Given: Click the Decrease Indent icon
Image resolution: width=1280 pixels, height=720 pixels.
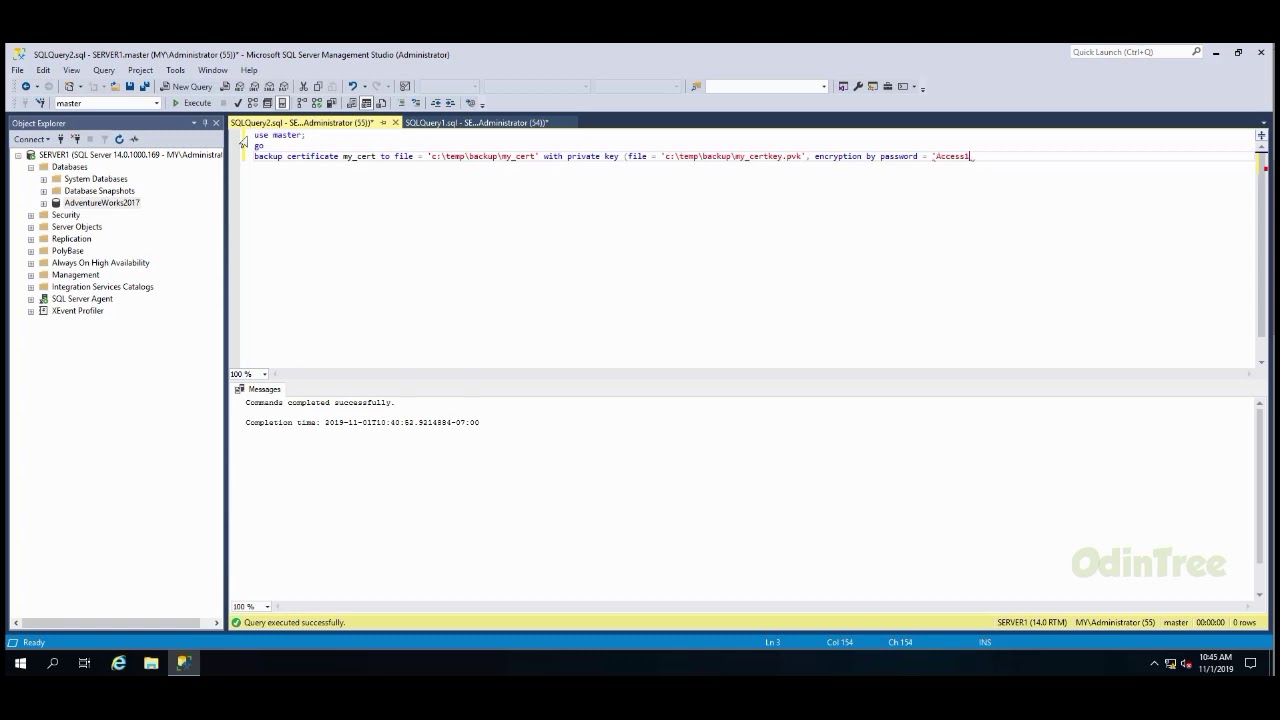Looking at the screenshot, I should click(x=436, y=103).
